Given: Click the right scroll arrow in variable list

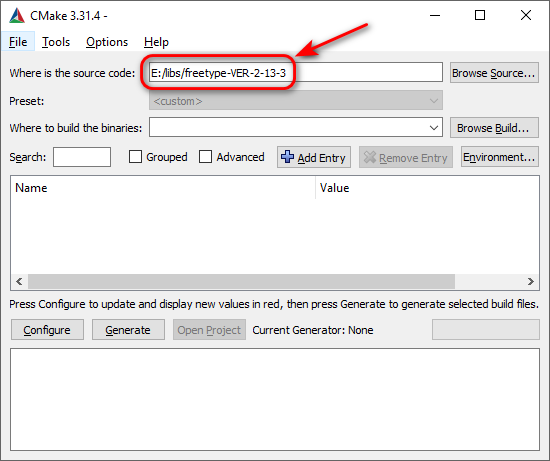Looking at the screenshot, I should click(x=531, y=281).
